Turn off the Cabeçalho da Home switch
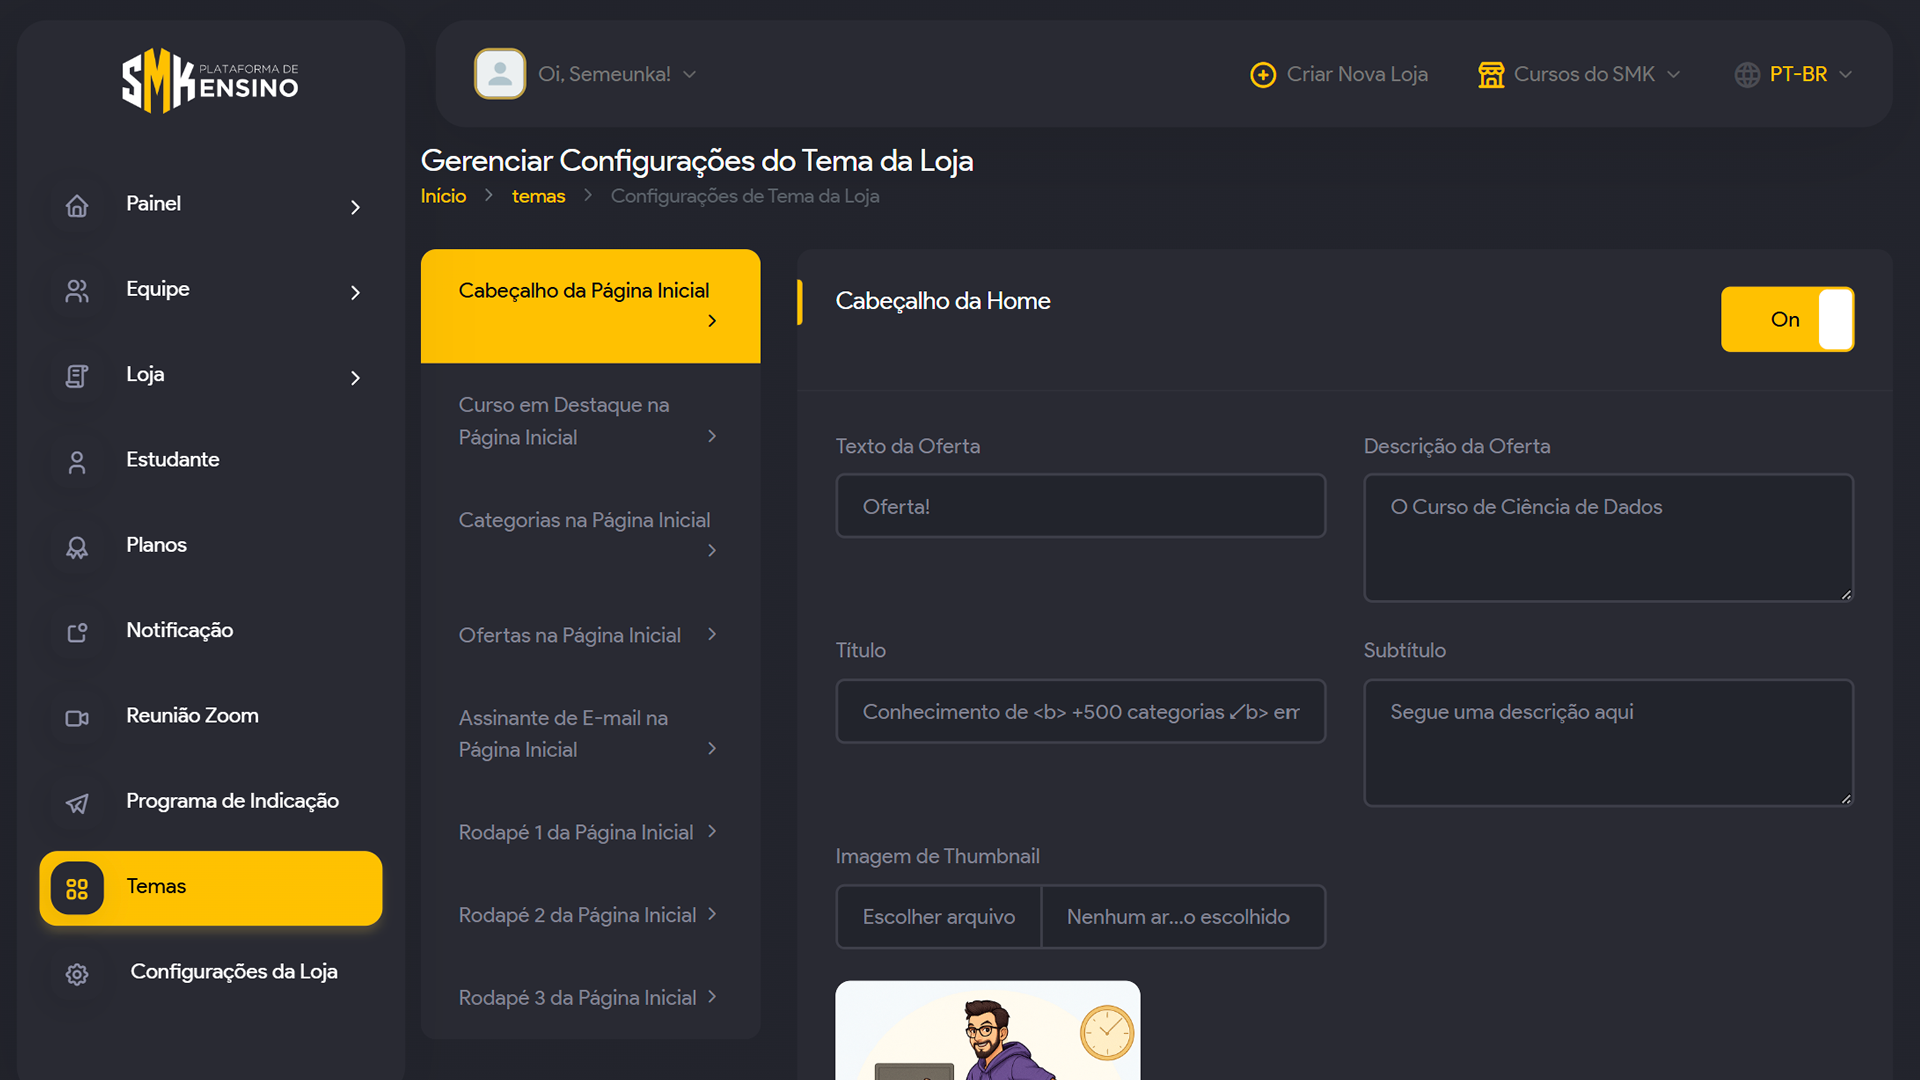 1787,319
